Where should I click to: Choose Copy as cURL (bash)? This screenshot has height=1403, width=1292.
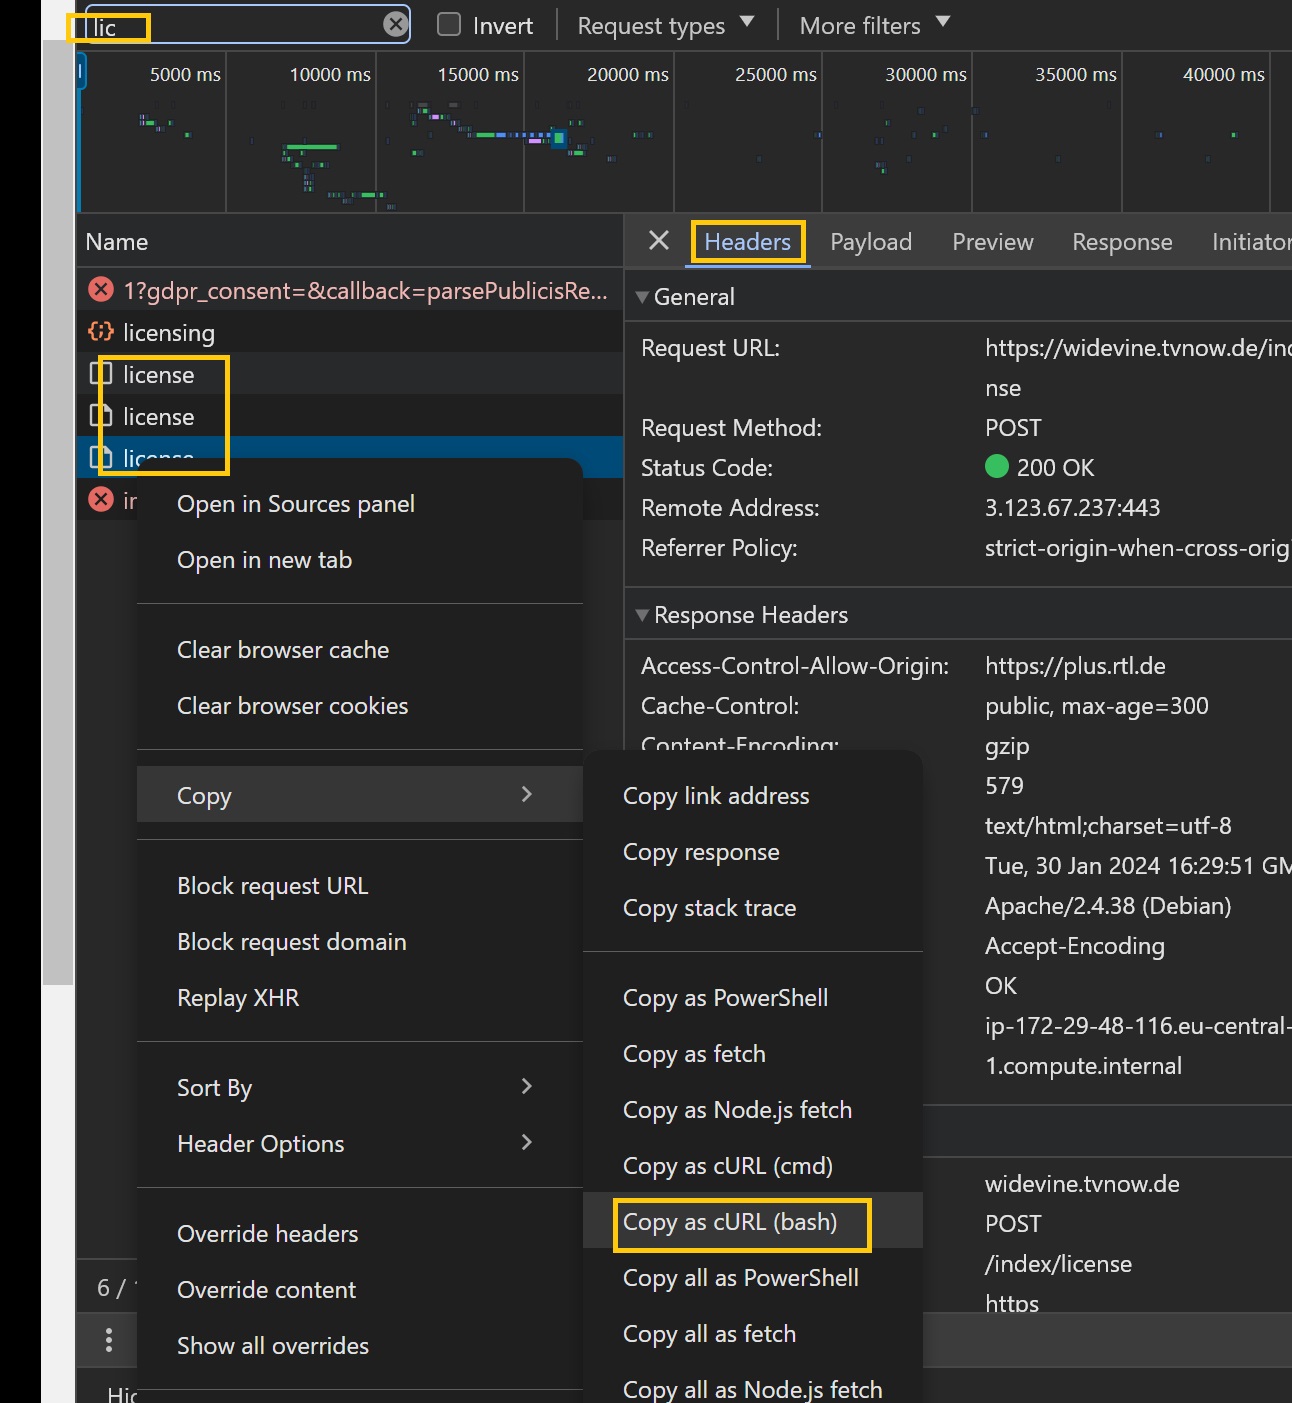pyautogui.click(x=730, y=1222)
